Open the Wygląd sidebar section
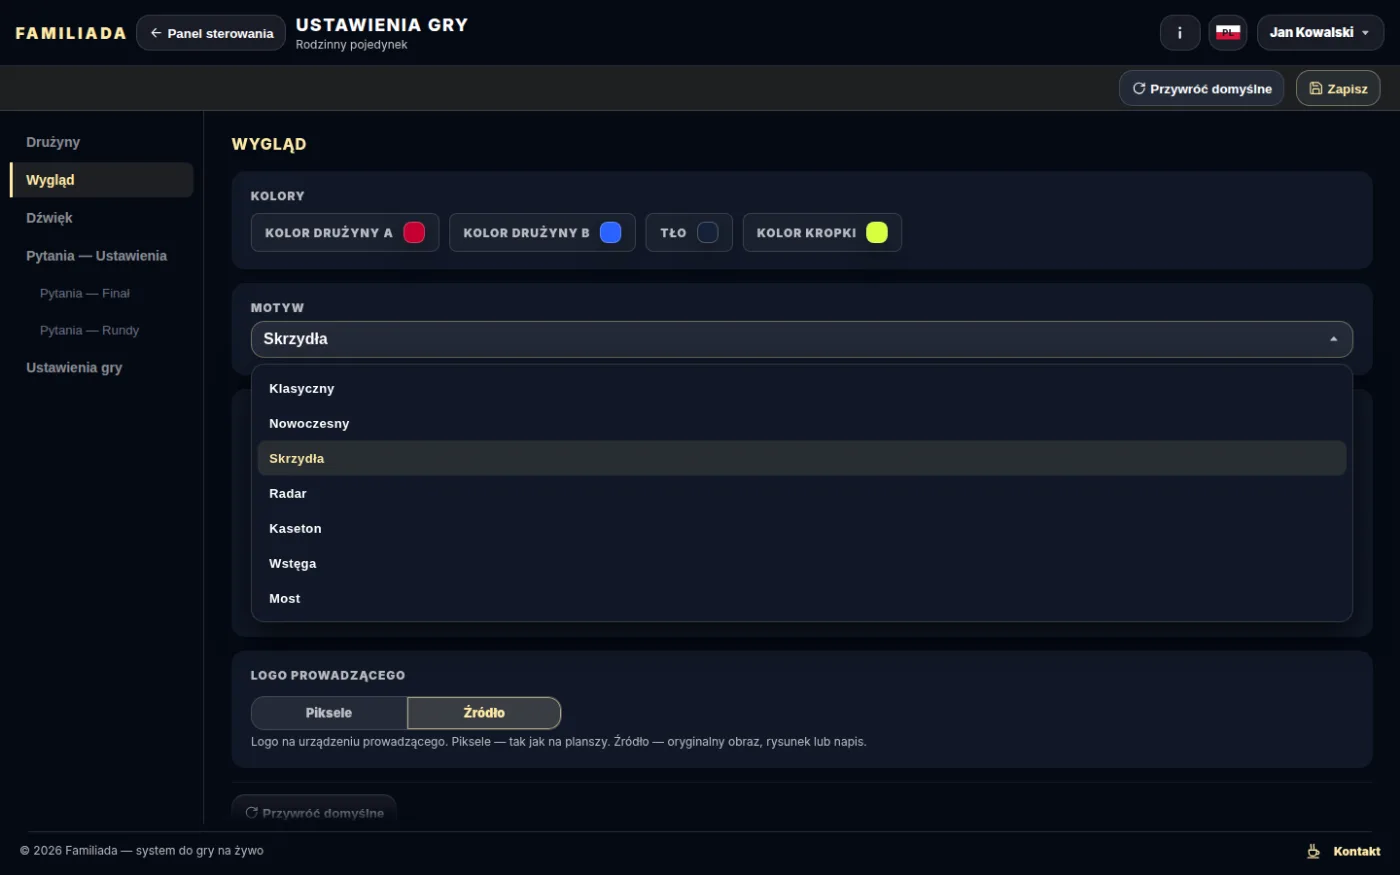1400x875 pixels. 101,180
